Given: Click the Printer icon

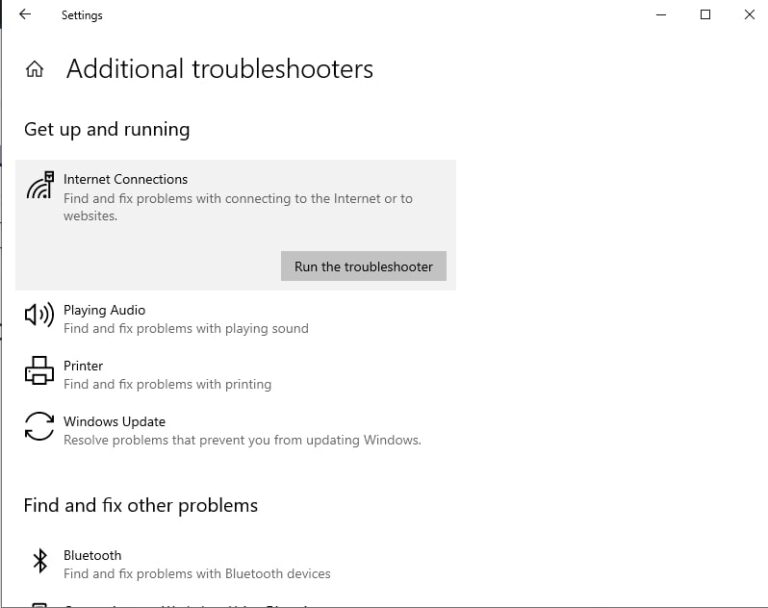Looking at the screenshot, I should pos(39,371).
